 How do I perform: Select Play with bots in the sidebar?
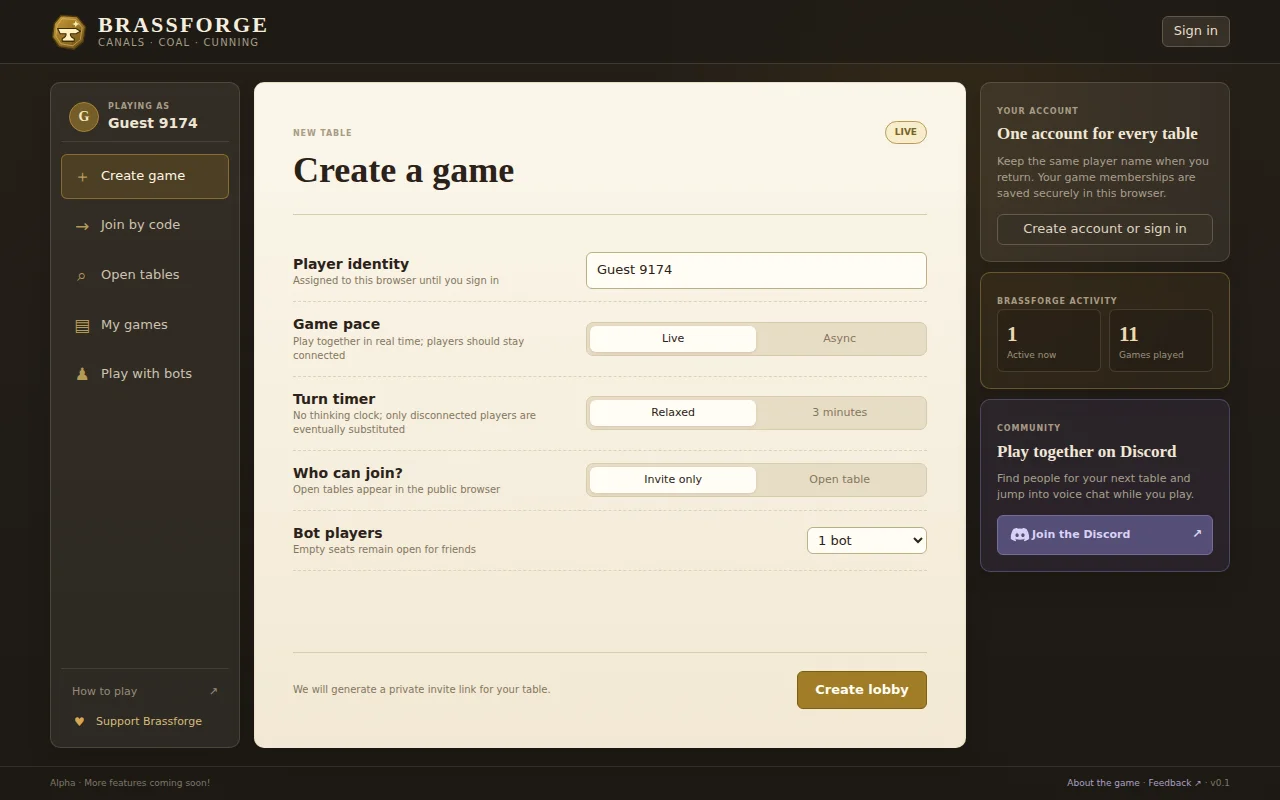(x=145, y=374)
